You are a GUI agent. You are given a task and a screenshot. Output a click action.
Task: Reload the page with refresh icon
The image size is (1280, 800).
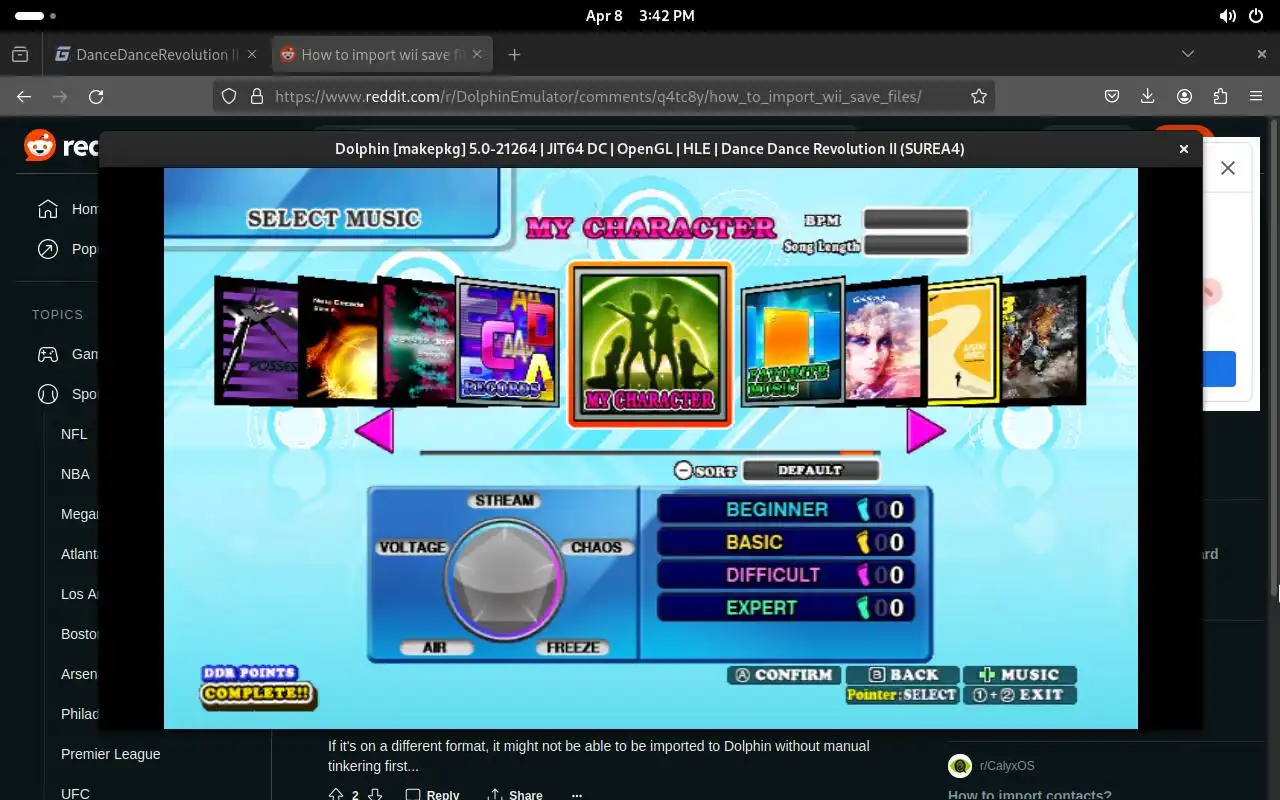pyautogui.click(x=96, y=96)
